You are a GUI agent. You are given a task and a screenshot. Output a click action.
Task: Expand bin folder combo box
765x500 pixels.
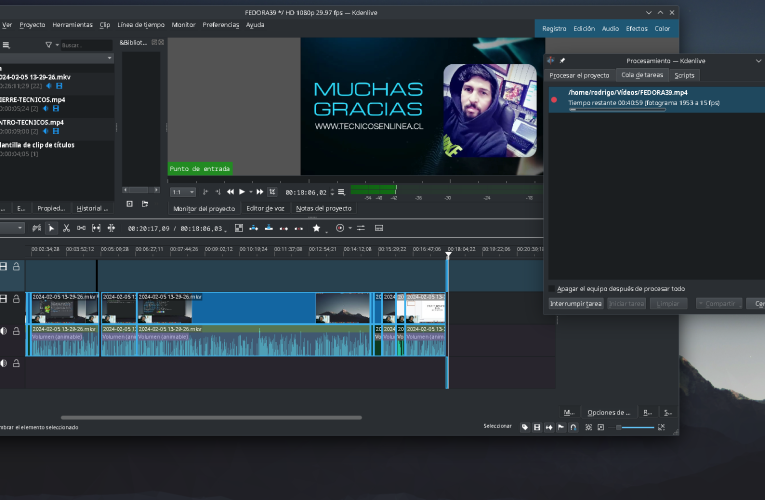click(x=57, y=58)
